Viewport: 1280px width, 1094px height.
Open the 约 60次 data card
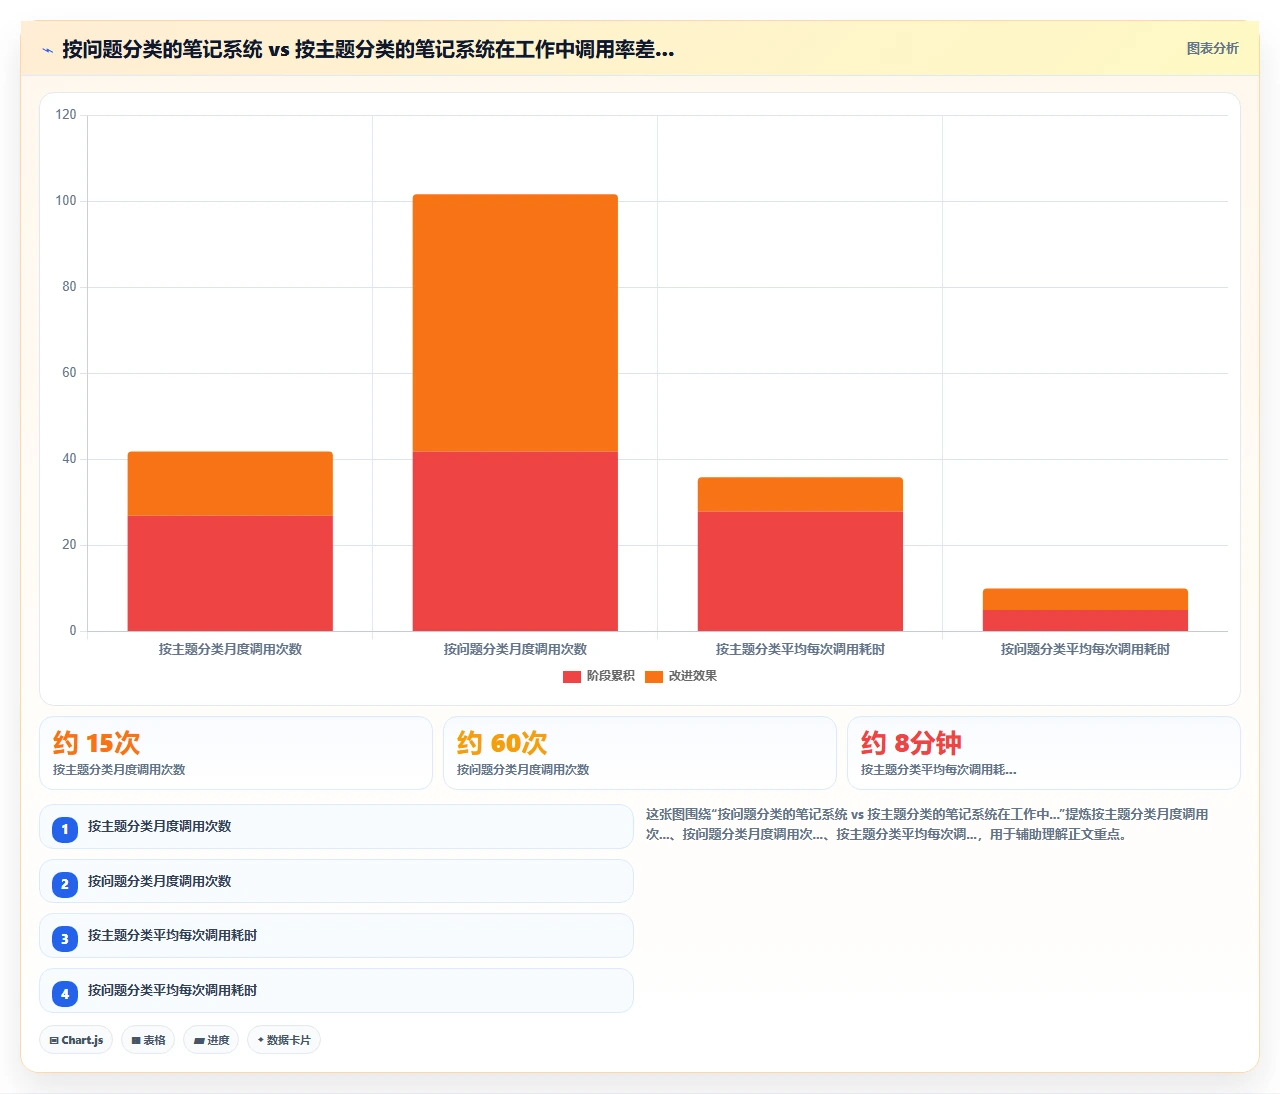click(x=640, y=753)
